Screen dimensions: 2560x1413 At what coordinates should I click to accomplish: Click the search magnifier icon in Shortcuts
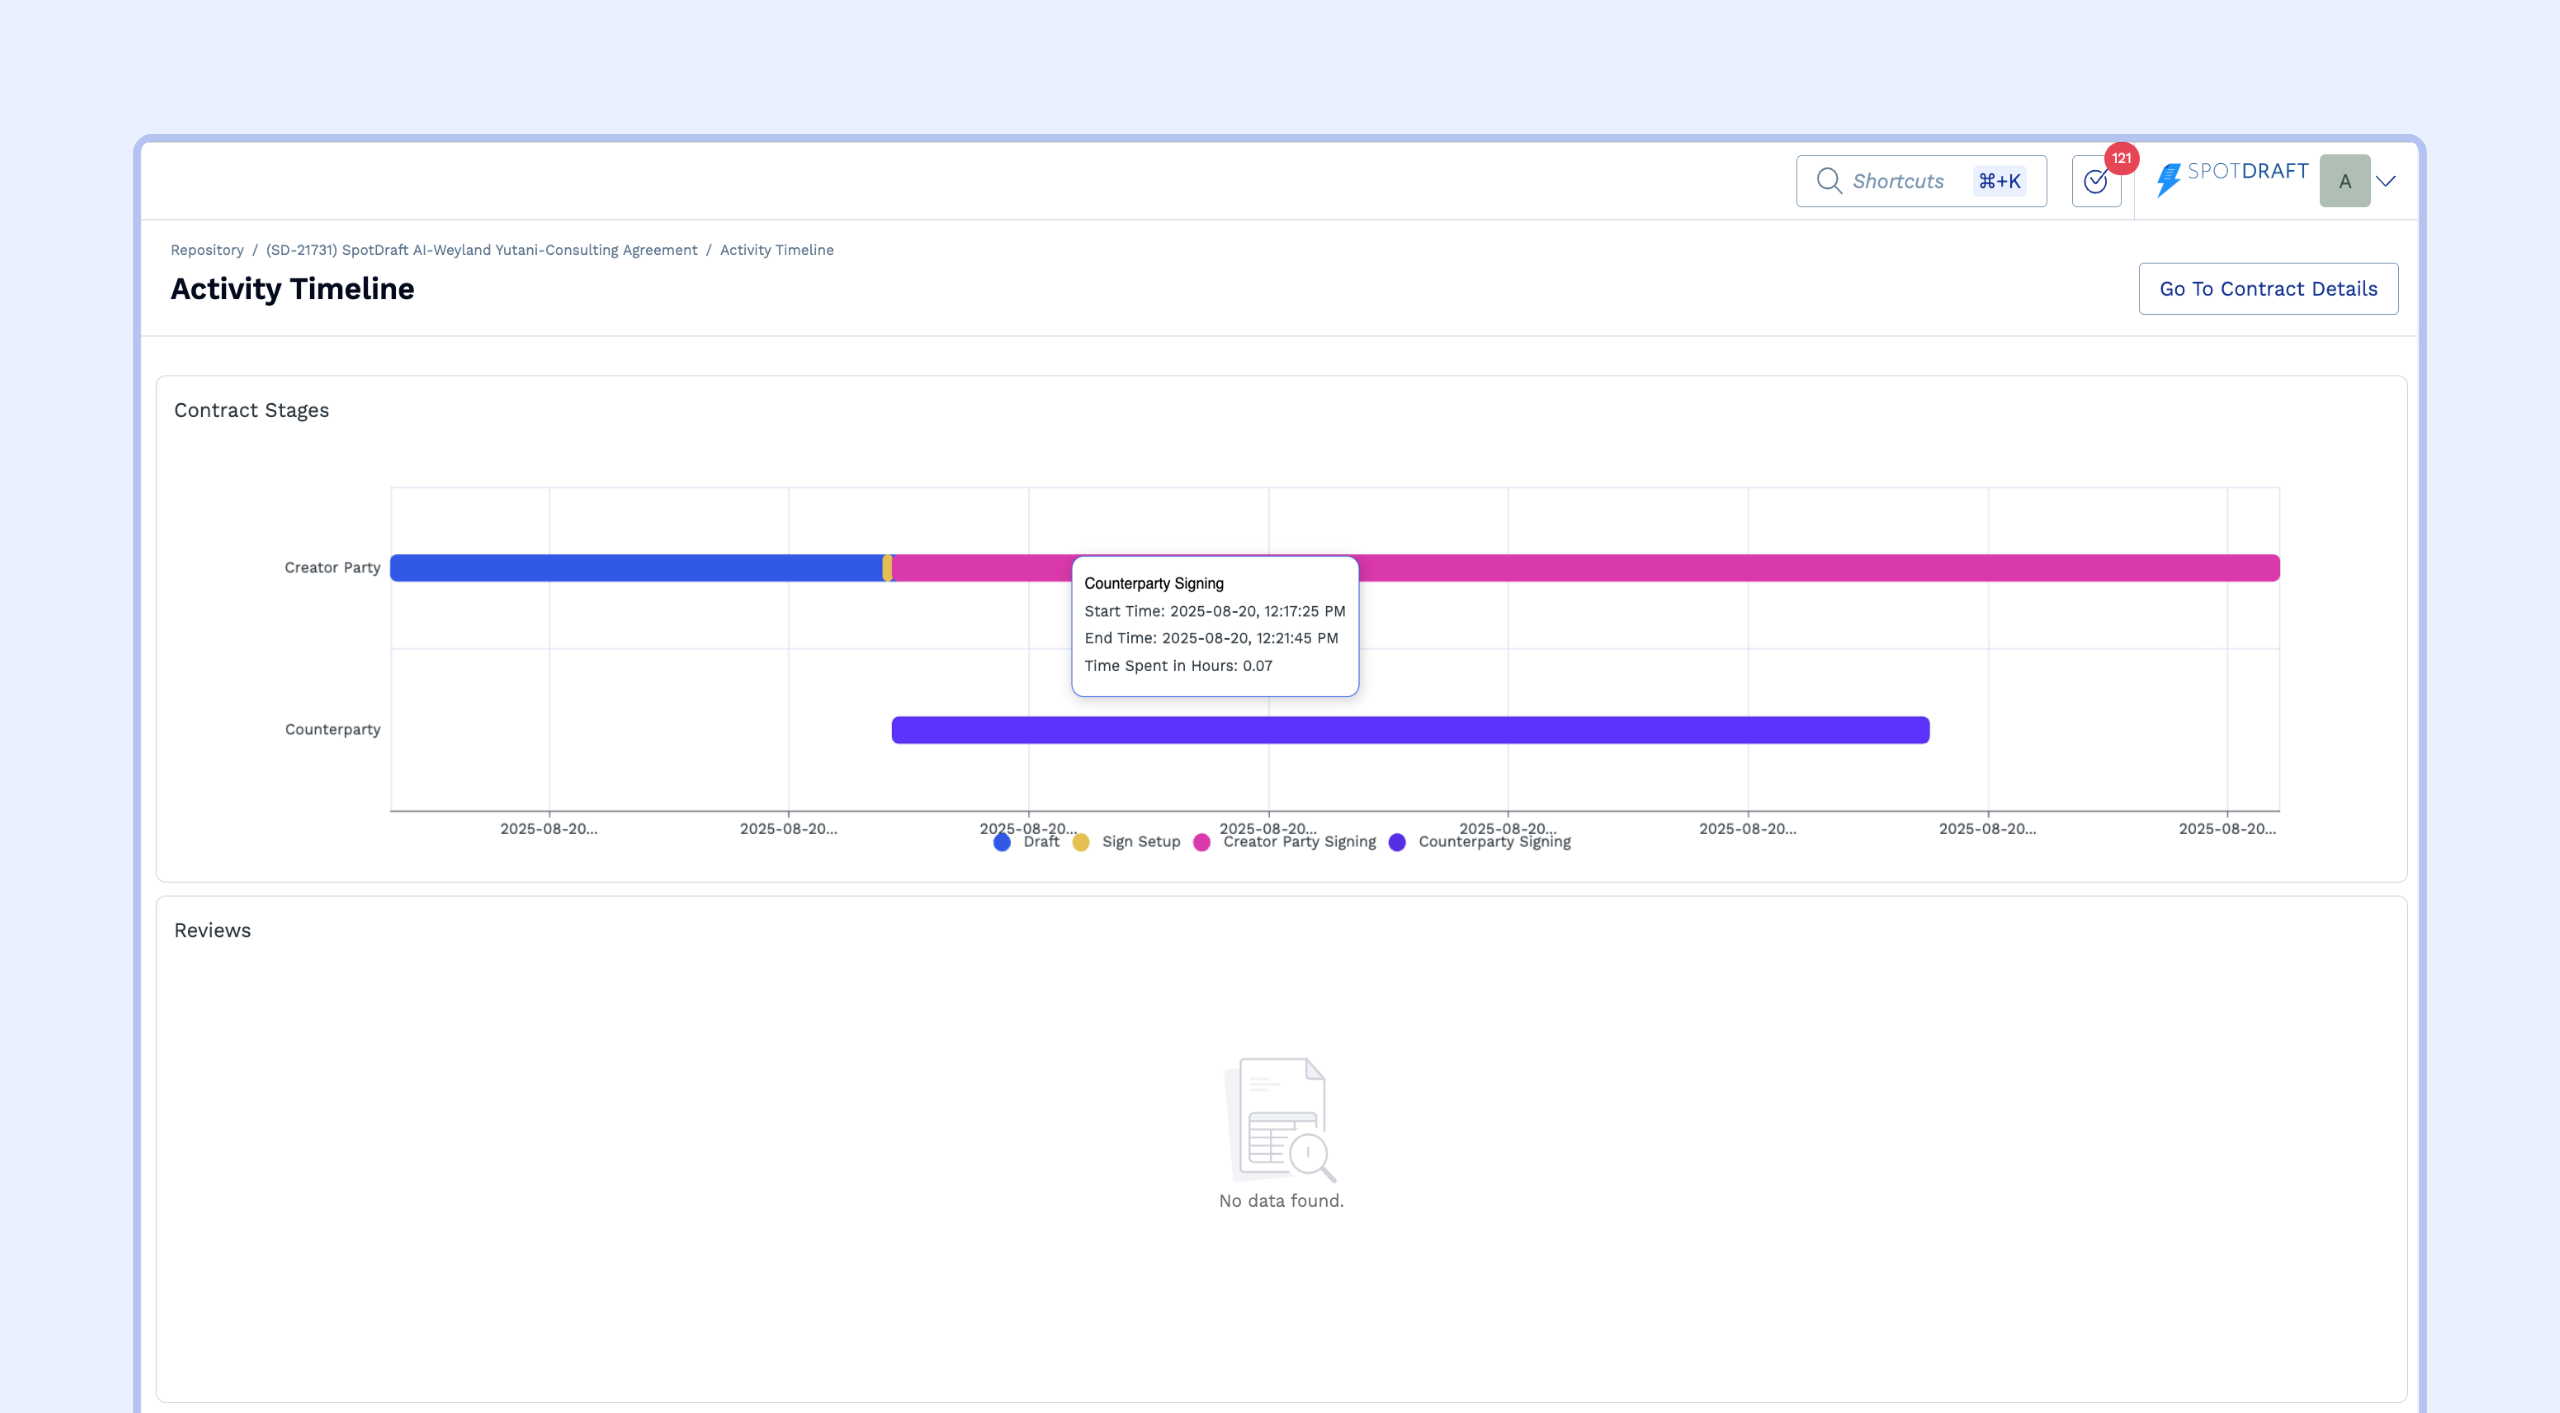(1828, 181)
